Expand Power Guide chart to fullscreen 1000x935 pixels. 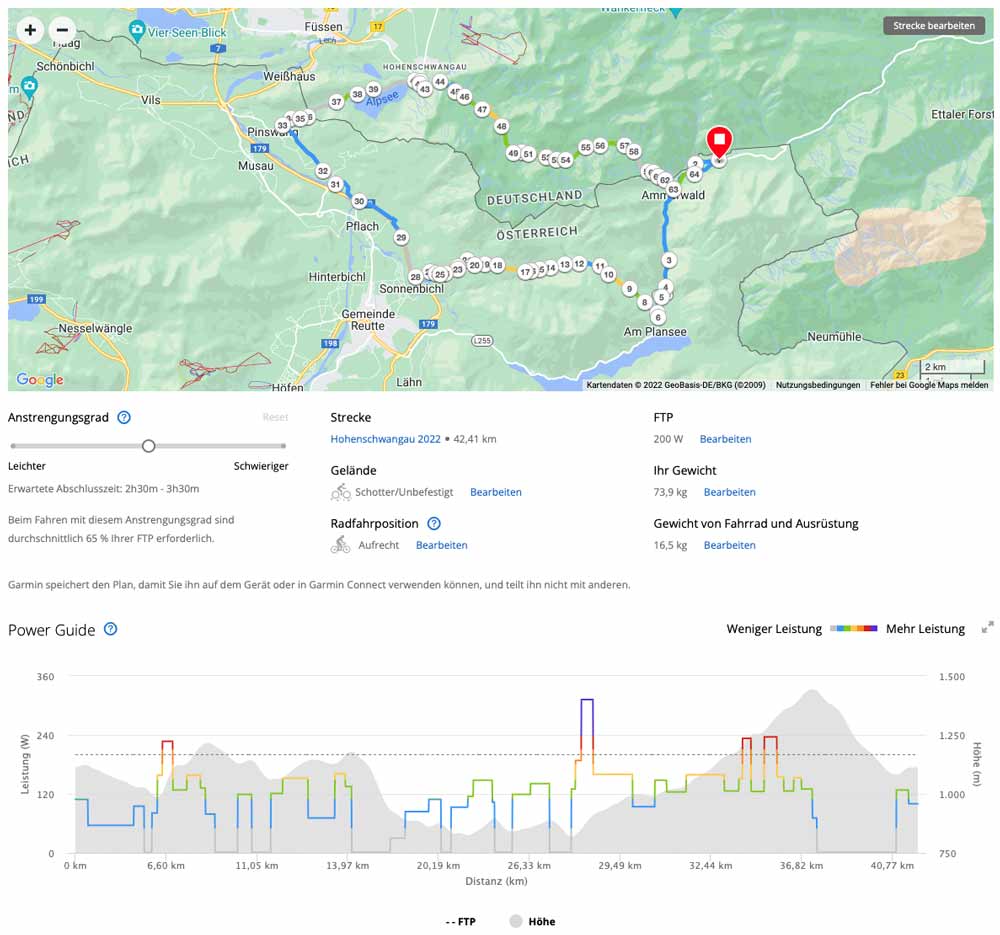[x=987, y=628]
